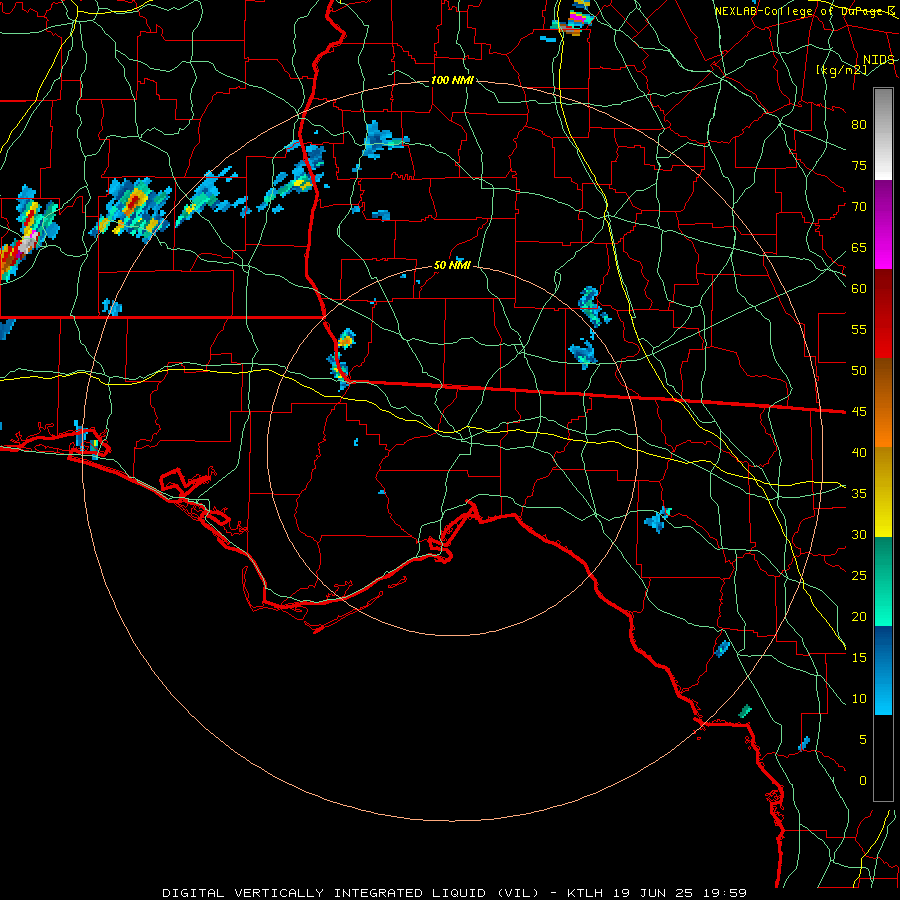900x900 pixels.
Task: Click the 35 value on the color scale
Action: [x=859, y=494]
